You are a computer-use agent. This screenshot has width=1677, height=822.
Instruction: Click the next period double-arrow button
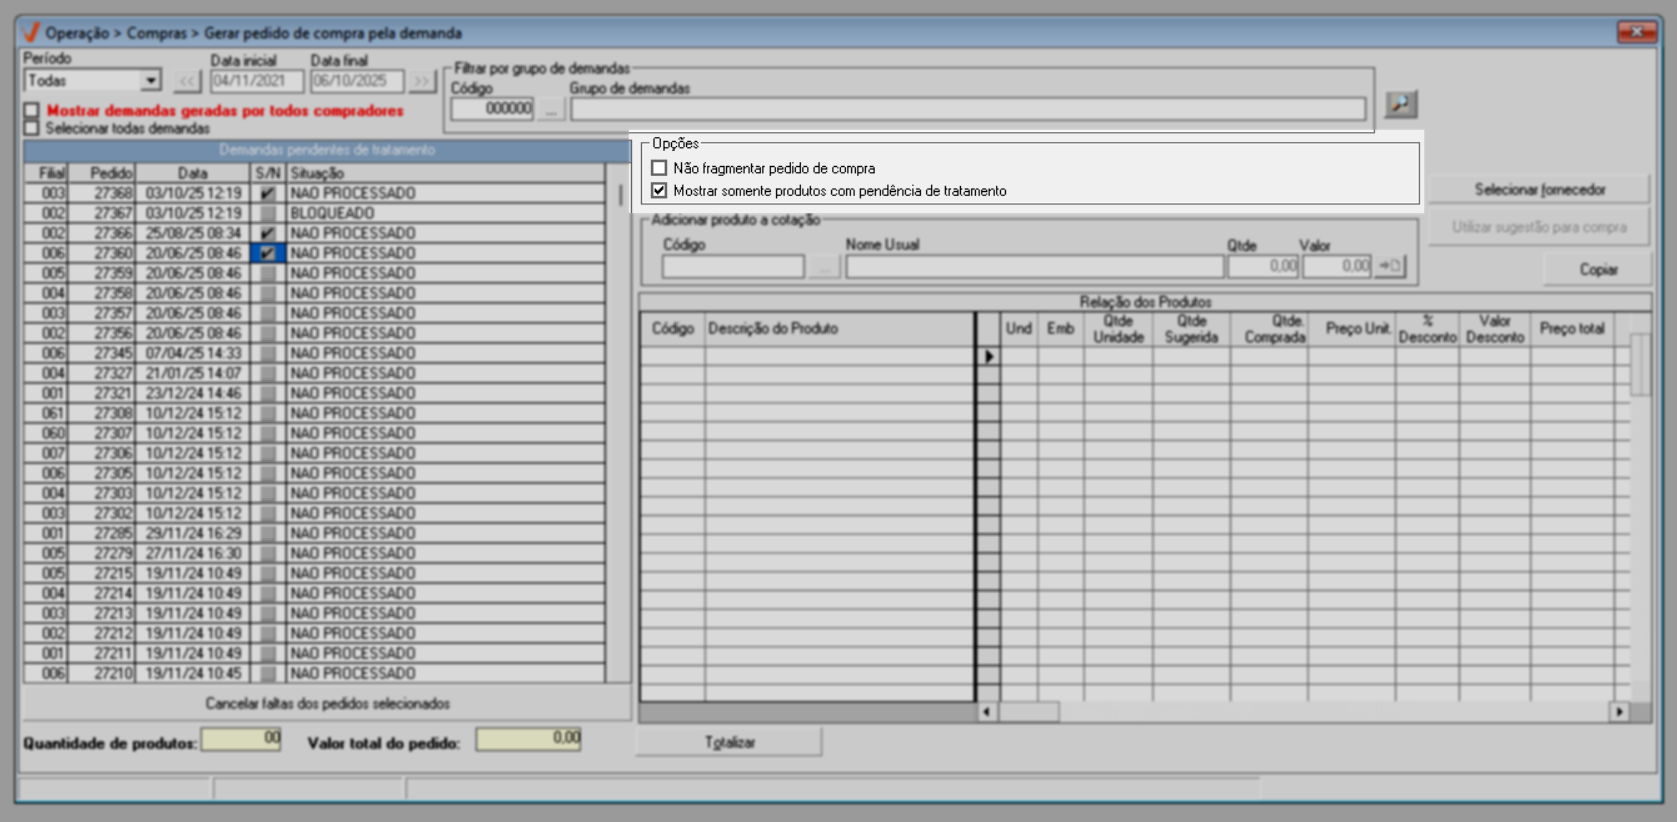[422, 81]
